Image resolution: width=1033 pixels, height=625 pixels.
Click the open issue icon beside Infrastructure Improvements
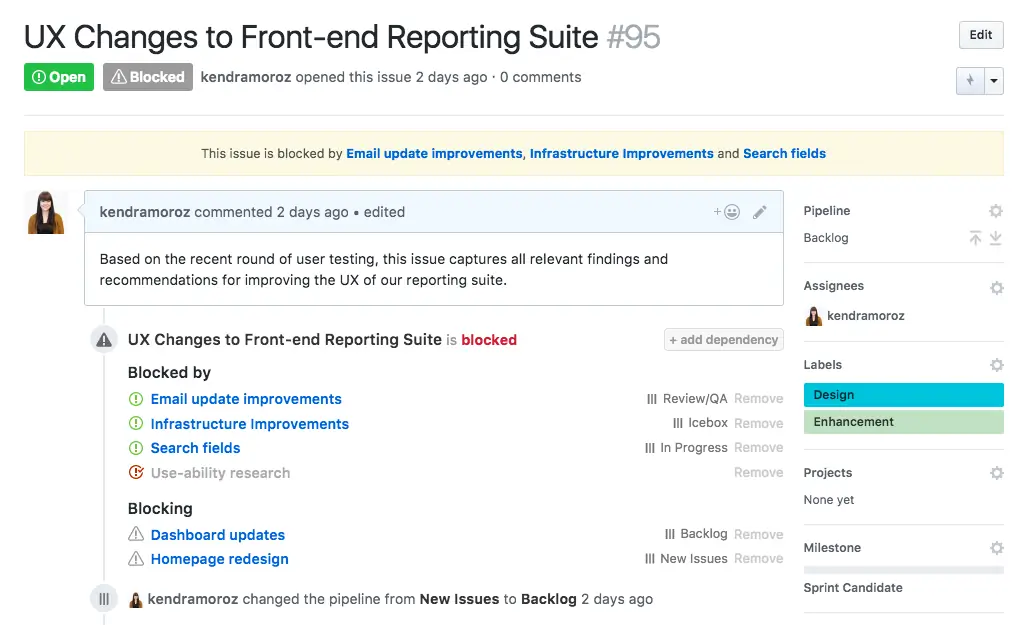(x=136, y=423)
